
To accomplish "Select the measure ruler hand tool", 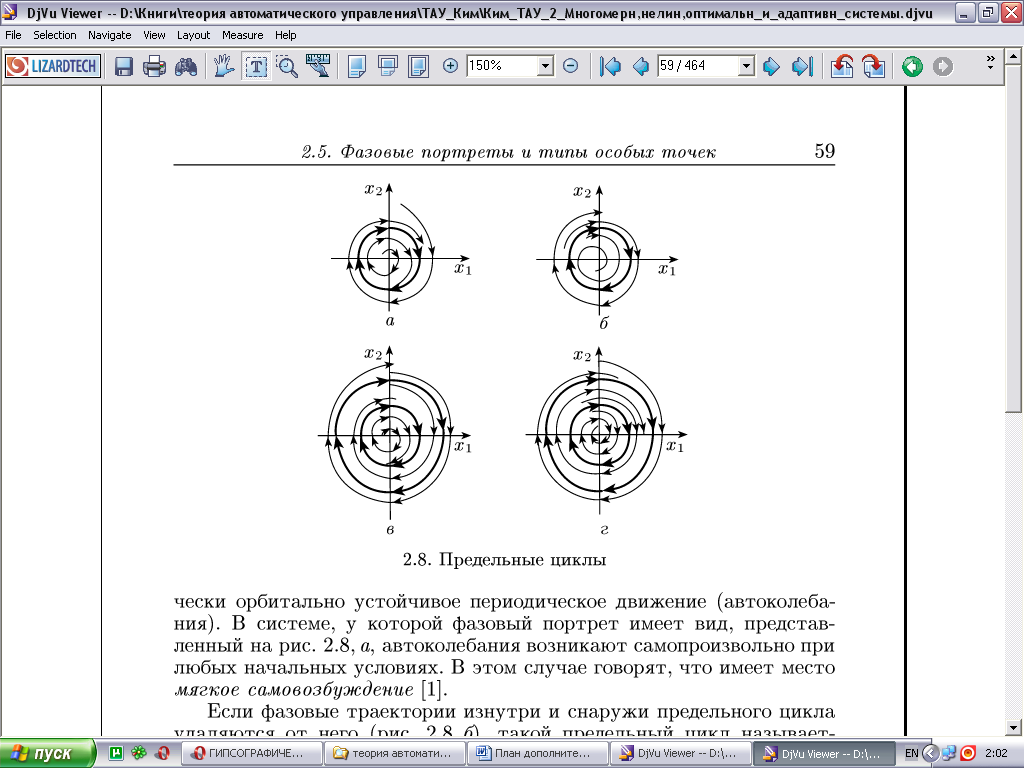I will tap(318, 66).
